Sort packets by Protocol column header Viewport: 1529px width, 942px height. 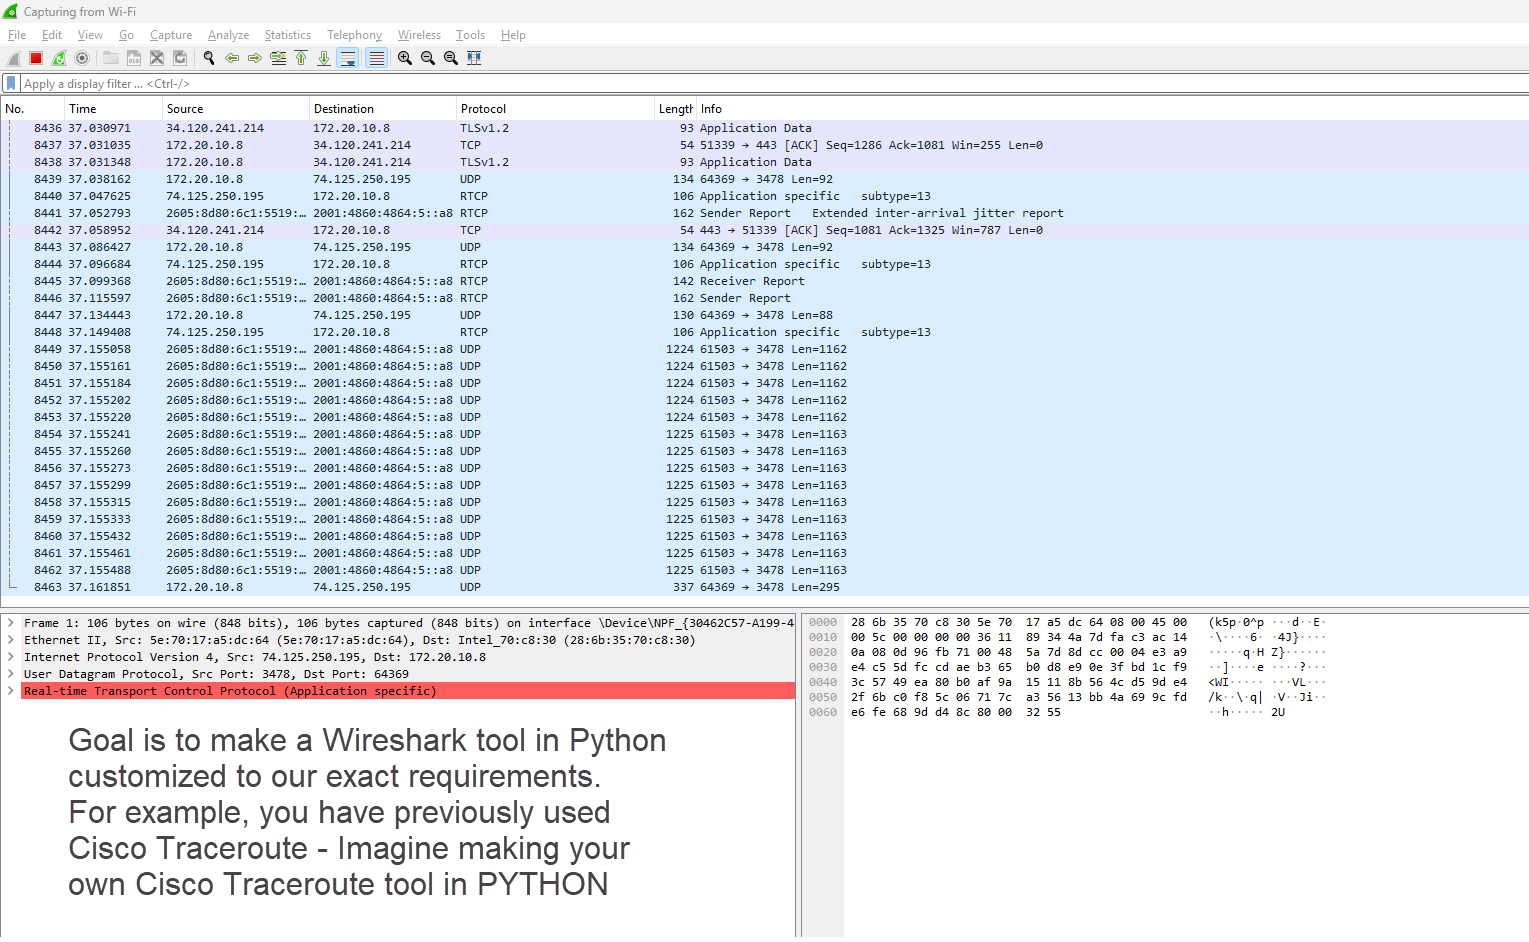[x=483, y=109]
